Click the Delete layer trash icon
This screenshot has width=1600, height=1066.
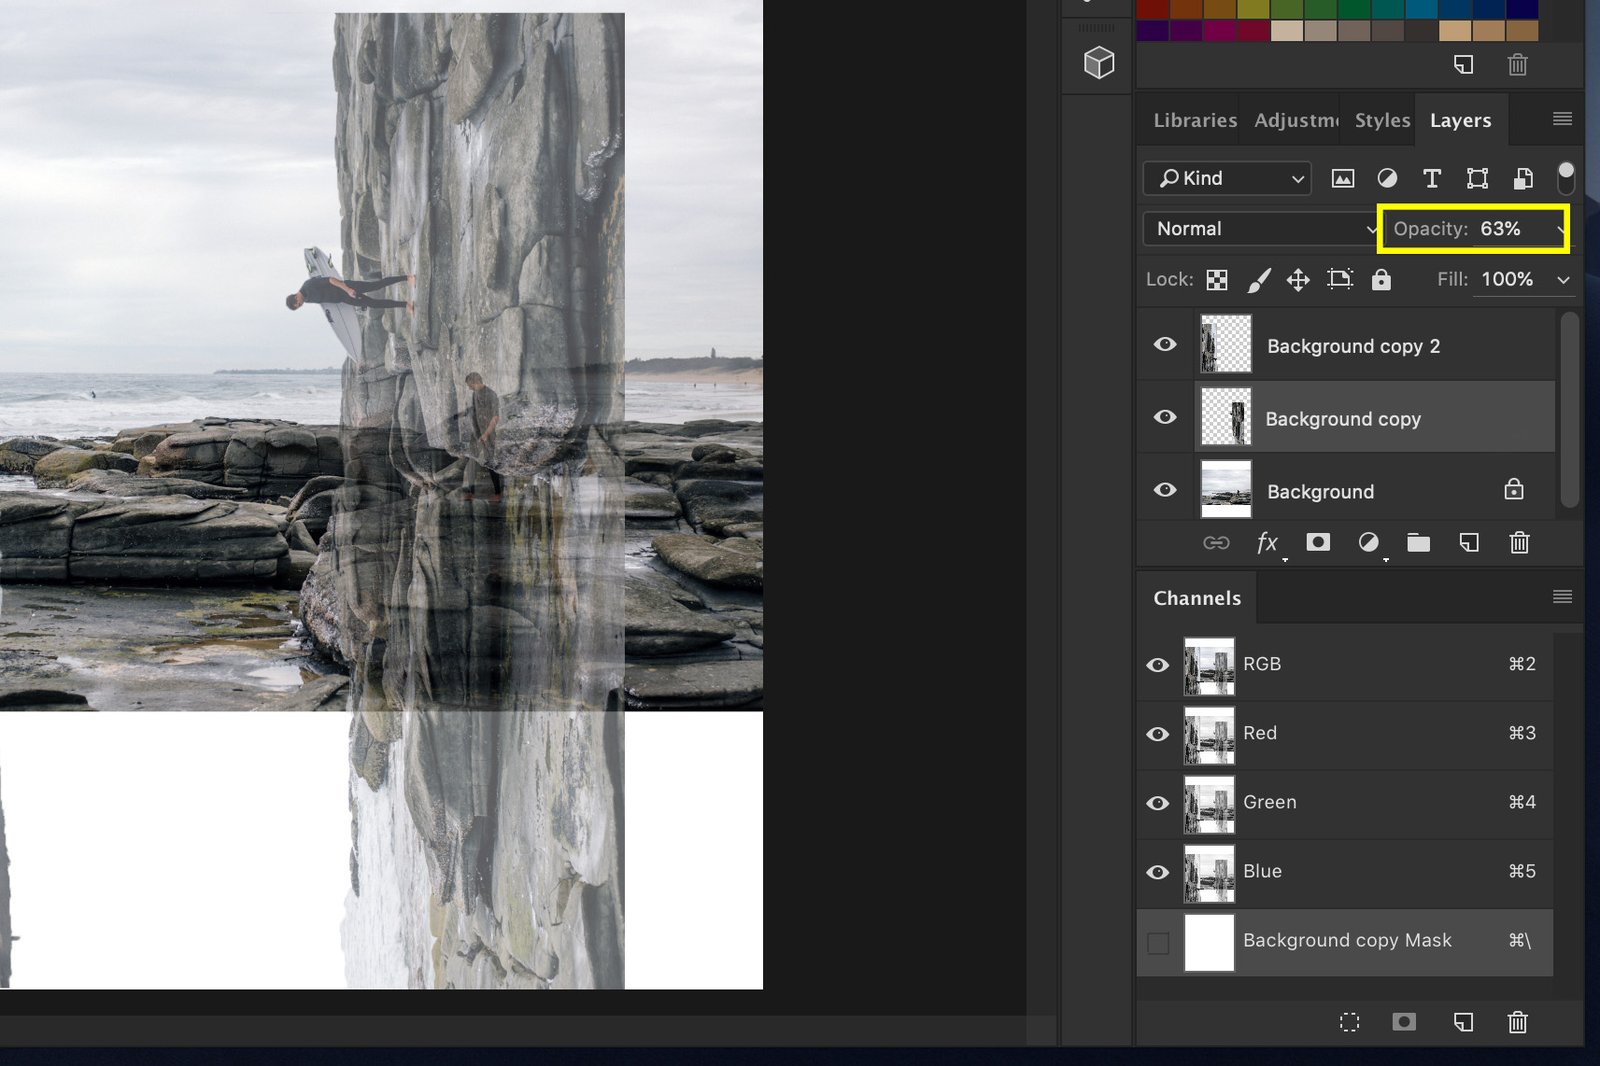1519,543
